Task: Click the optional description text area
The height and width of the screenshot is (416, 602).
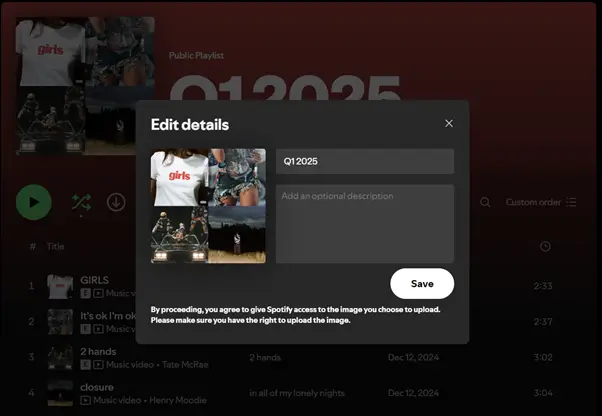Action: click(365, 224)
